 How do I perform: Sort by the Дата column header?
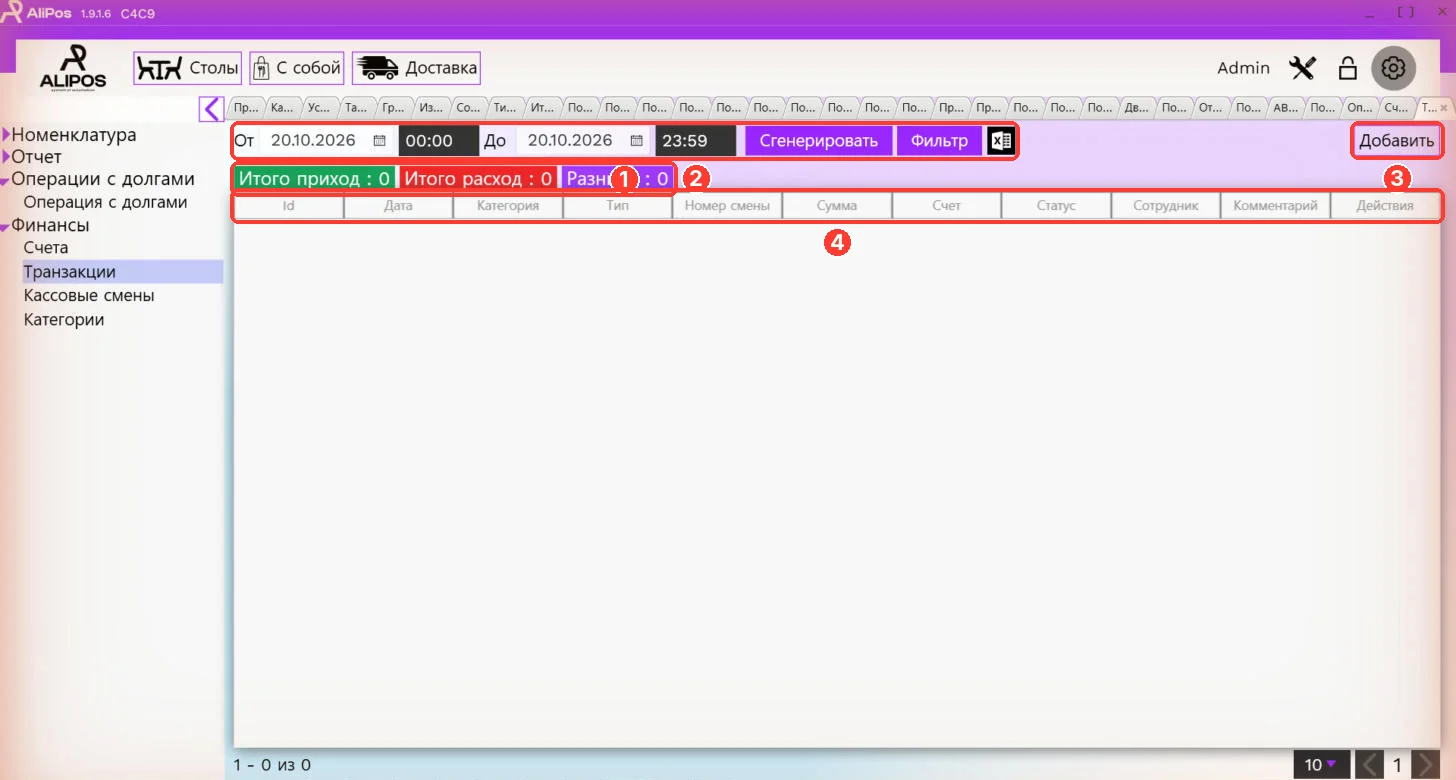(398, 206)
